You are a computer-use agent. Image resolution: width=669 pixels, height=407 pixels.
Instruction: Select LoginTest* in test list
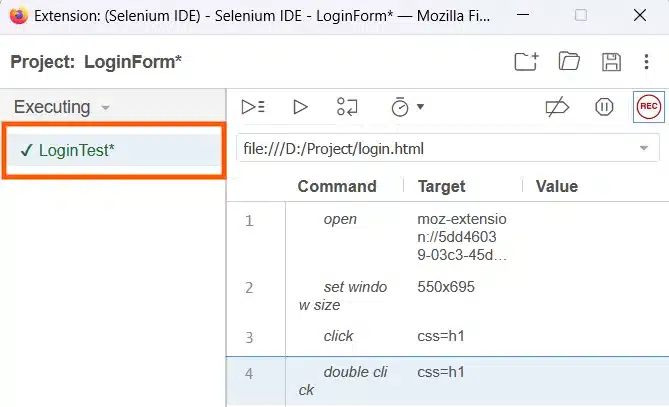click(x=114, y=150)
